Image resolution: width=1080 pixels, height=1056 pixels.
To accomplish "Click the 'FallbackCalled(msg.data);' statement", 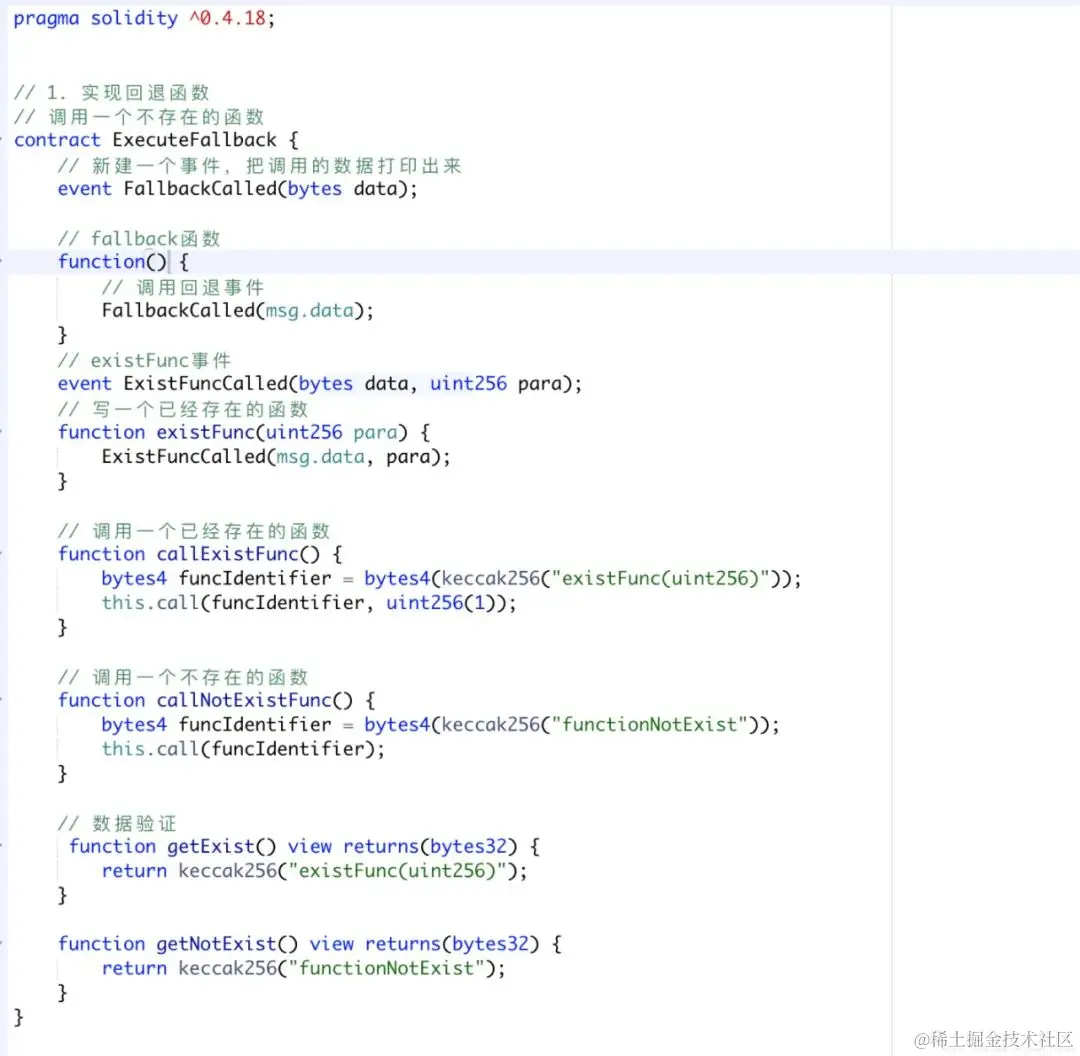I will (x=238, y=311).
